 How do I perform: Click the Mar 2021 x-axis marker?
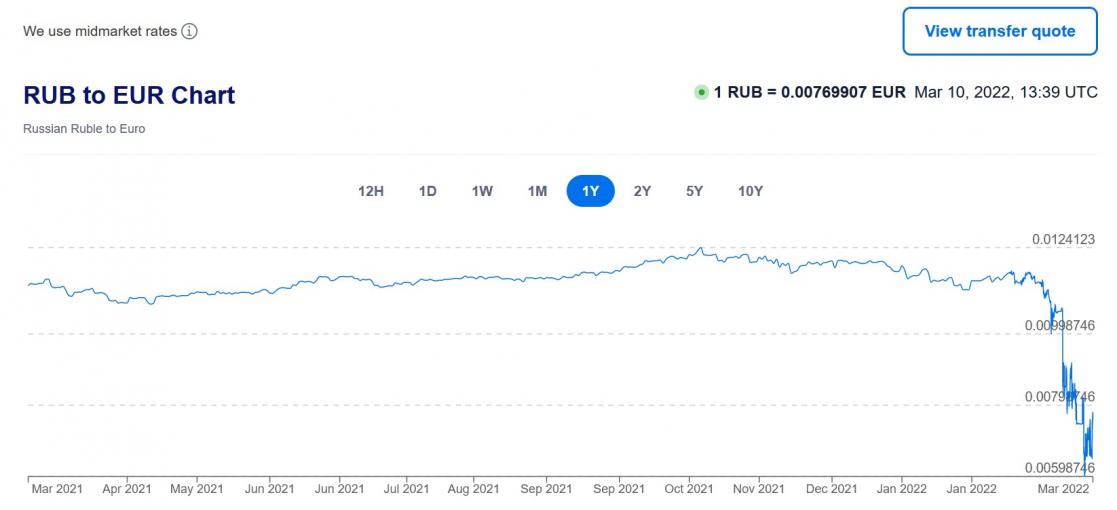point(57,489)
